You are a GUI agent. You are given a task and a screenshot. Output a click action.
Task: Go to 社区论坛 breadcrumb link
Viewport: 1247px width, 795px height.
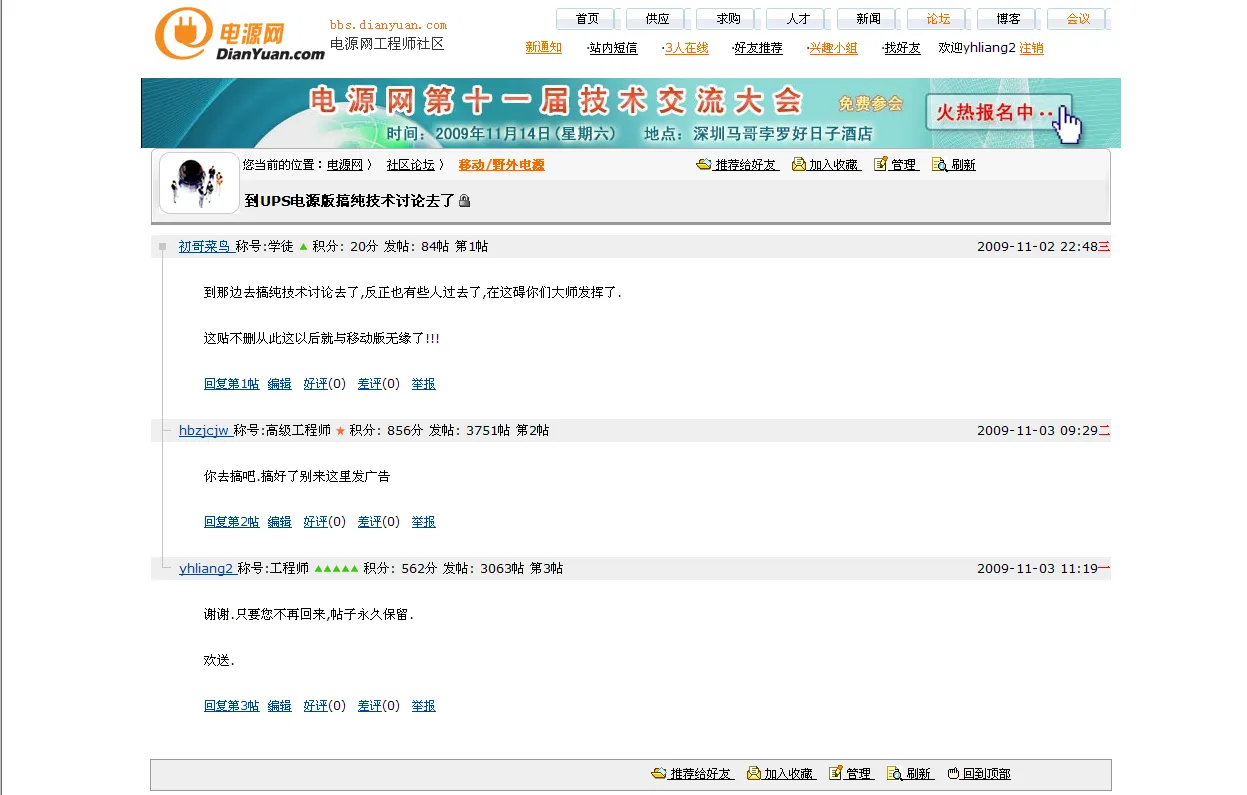[411, 165]
